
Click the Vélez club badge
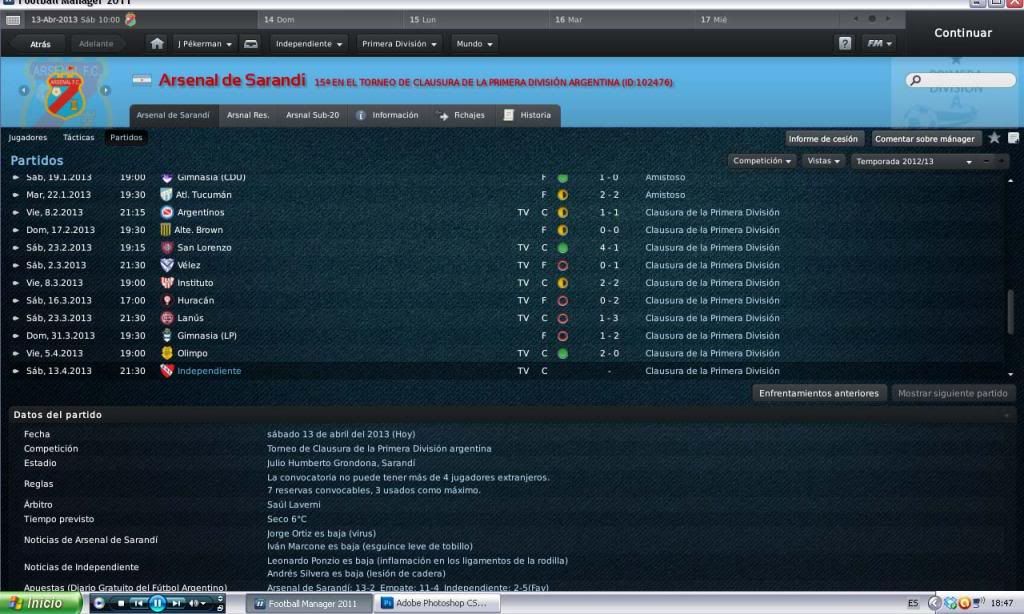click(x=167, y=265)
